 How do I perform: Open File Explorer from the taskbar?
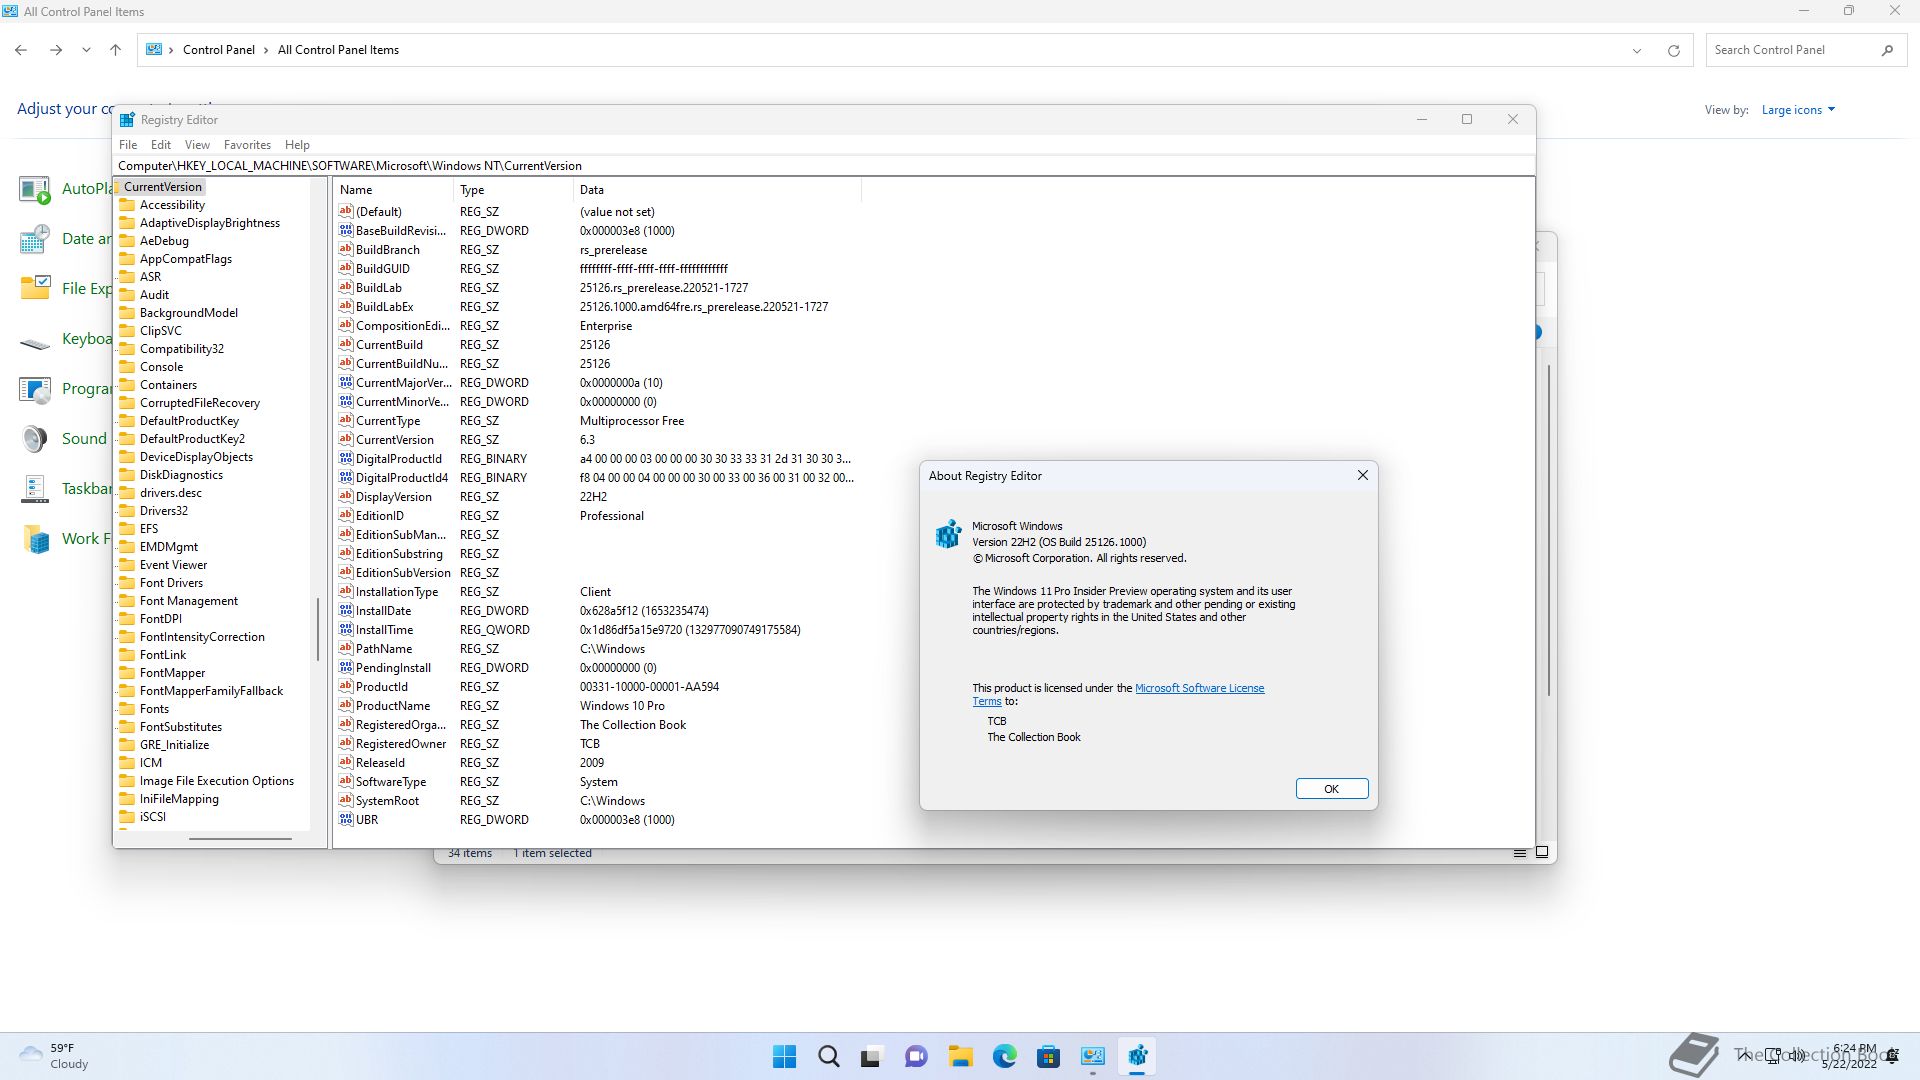[960, 1056]
